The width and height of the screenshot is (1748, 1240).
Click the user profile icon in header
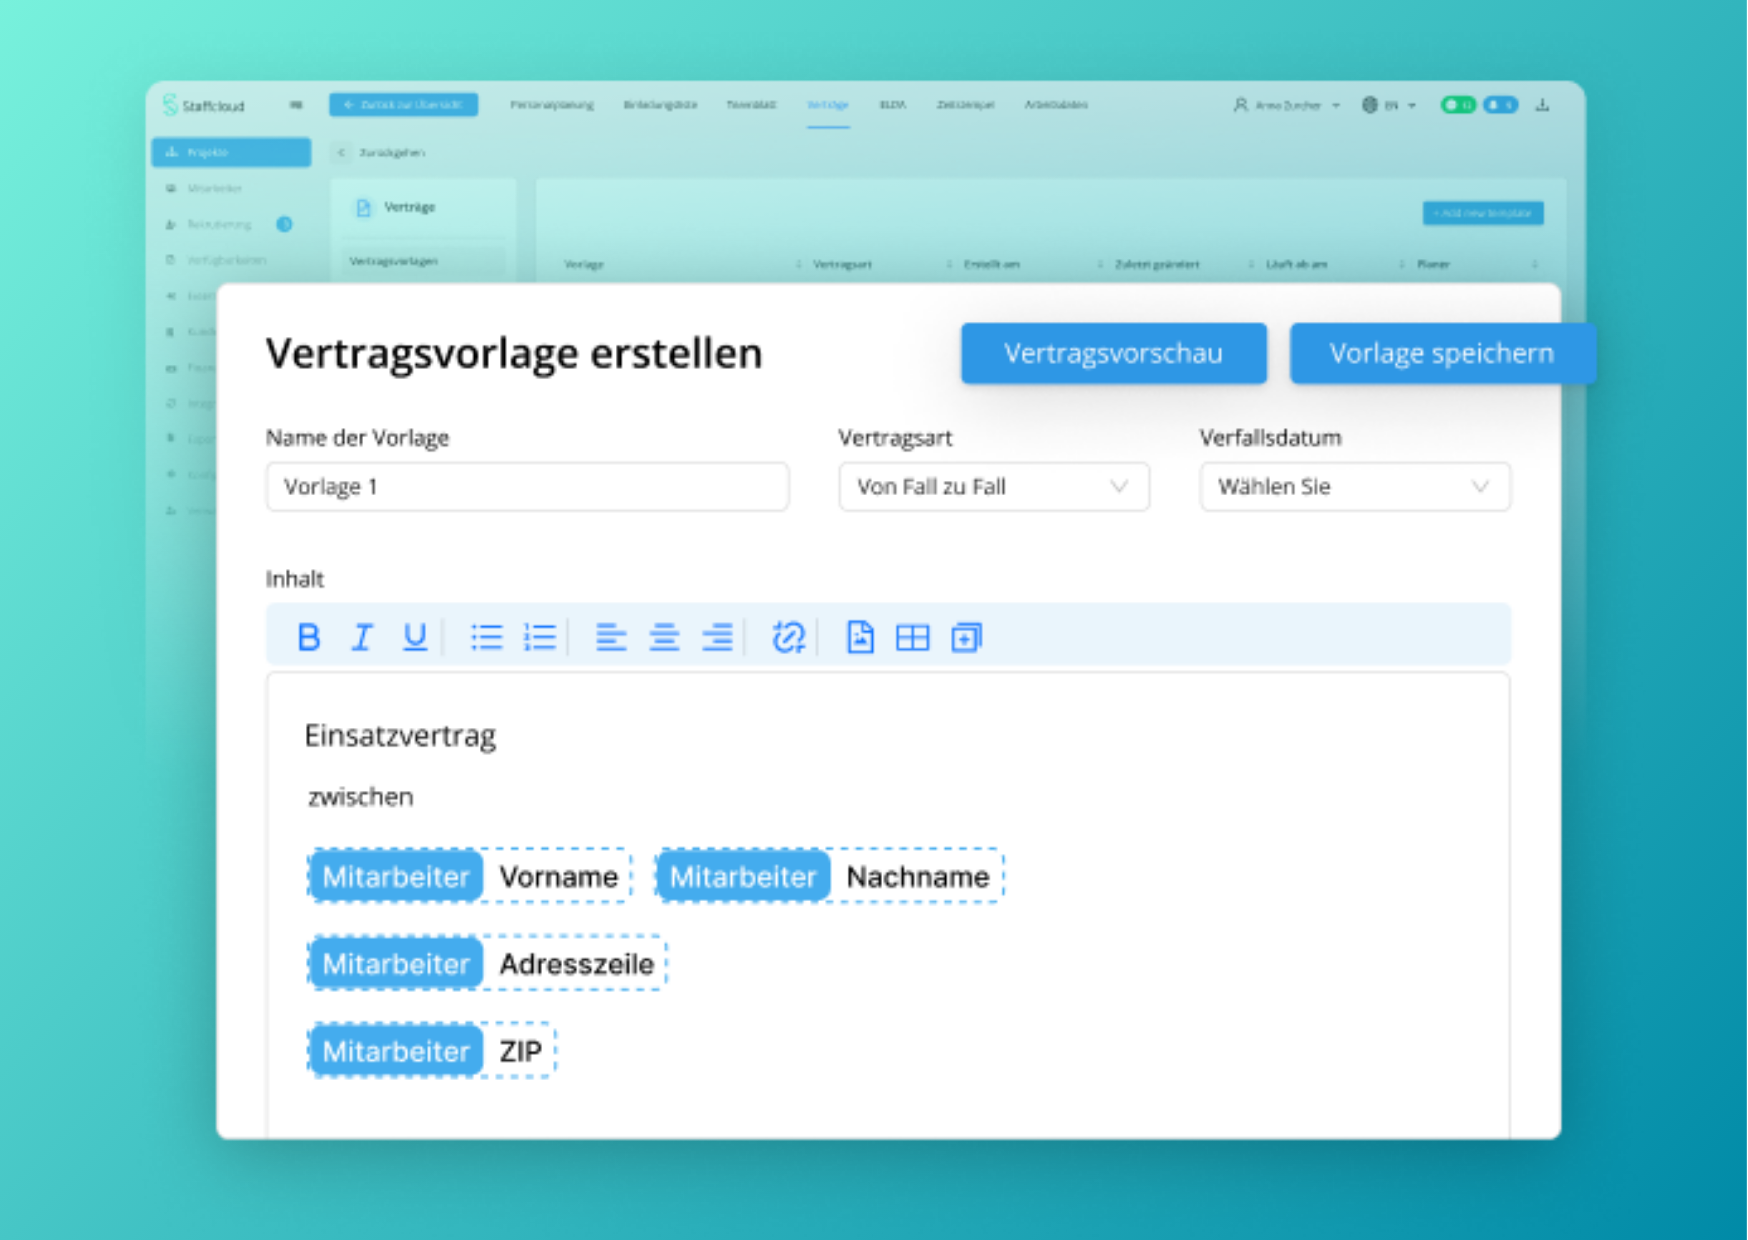tap(1241, 105)
